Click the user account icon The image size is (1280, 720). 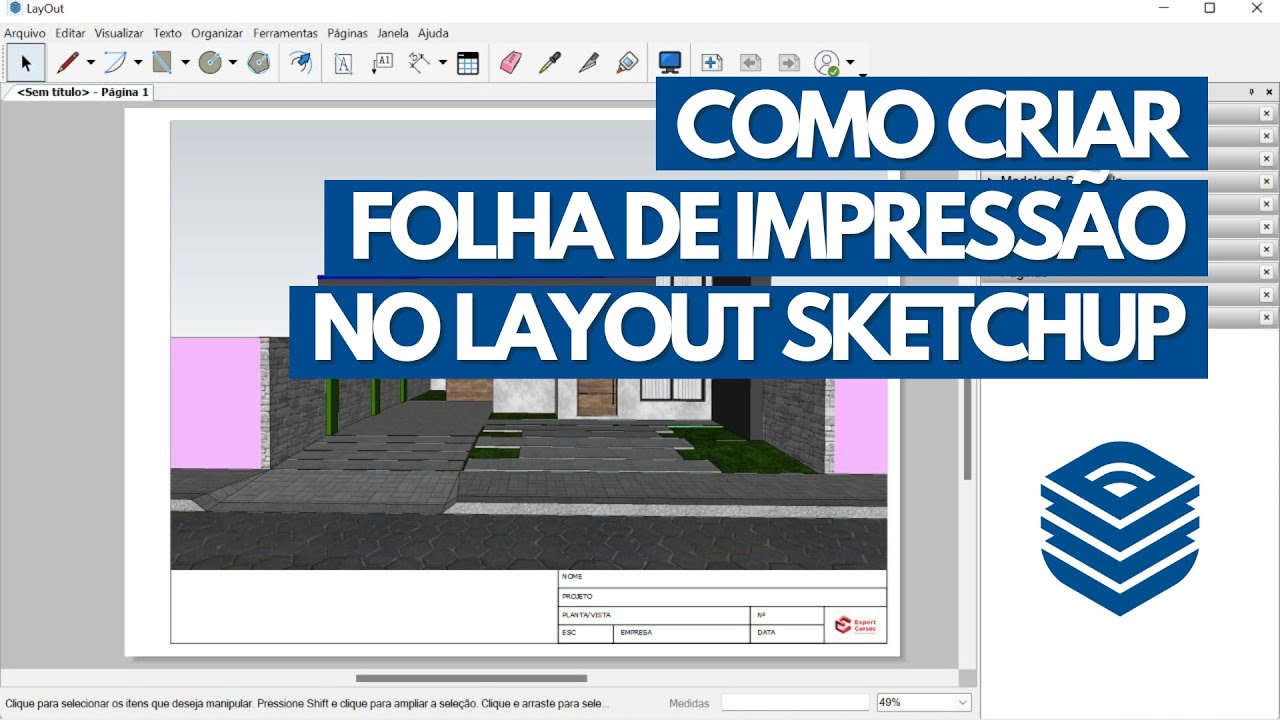827,63
